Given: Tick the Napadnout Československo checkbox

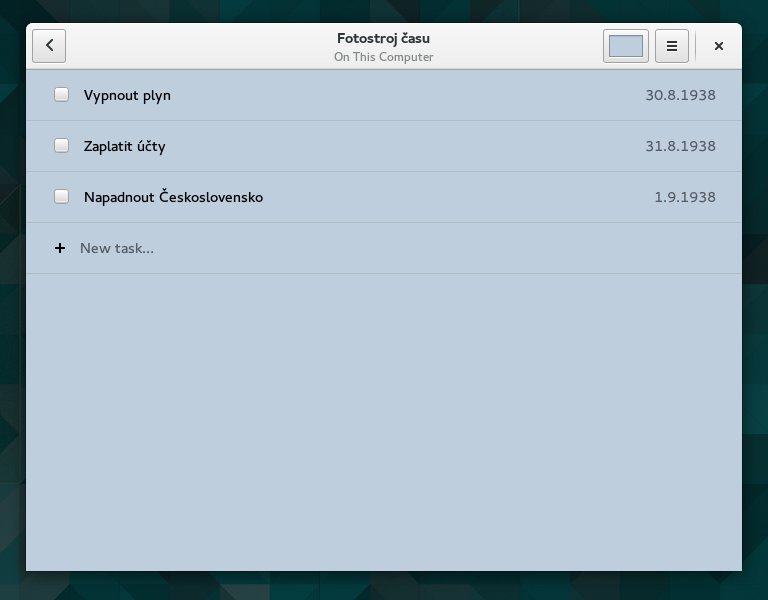Looking at the screenshot, I should coord(61,196).
